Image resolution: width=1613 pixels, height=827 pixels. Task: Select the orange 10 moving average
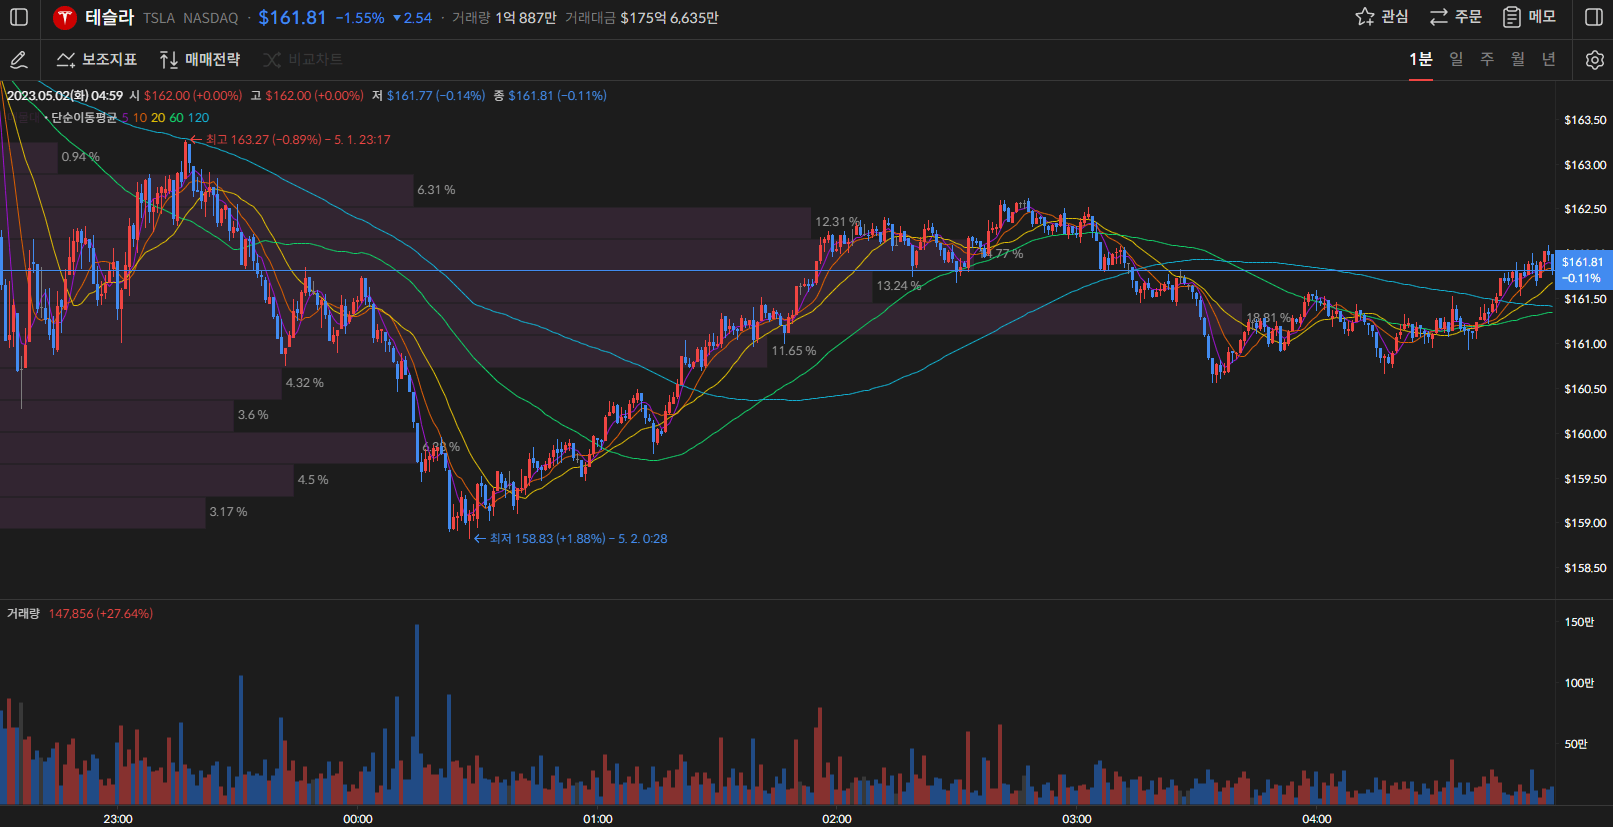(x=140, y=118)
